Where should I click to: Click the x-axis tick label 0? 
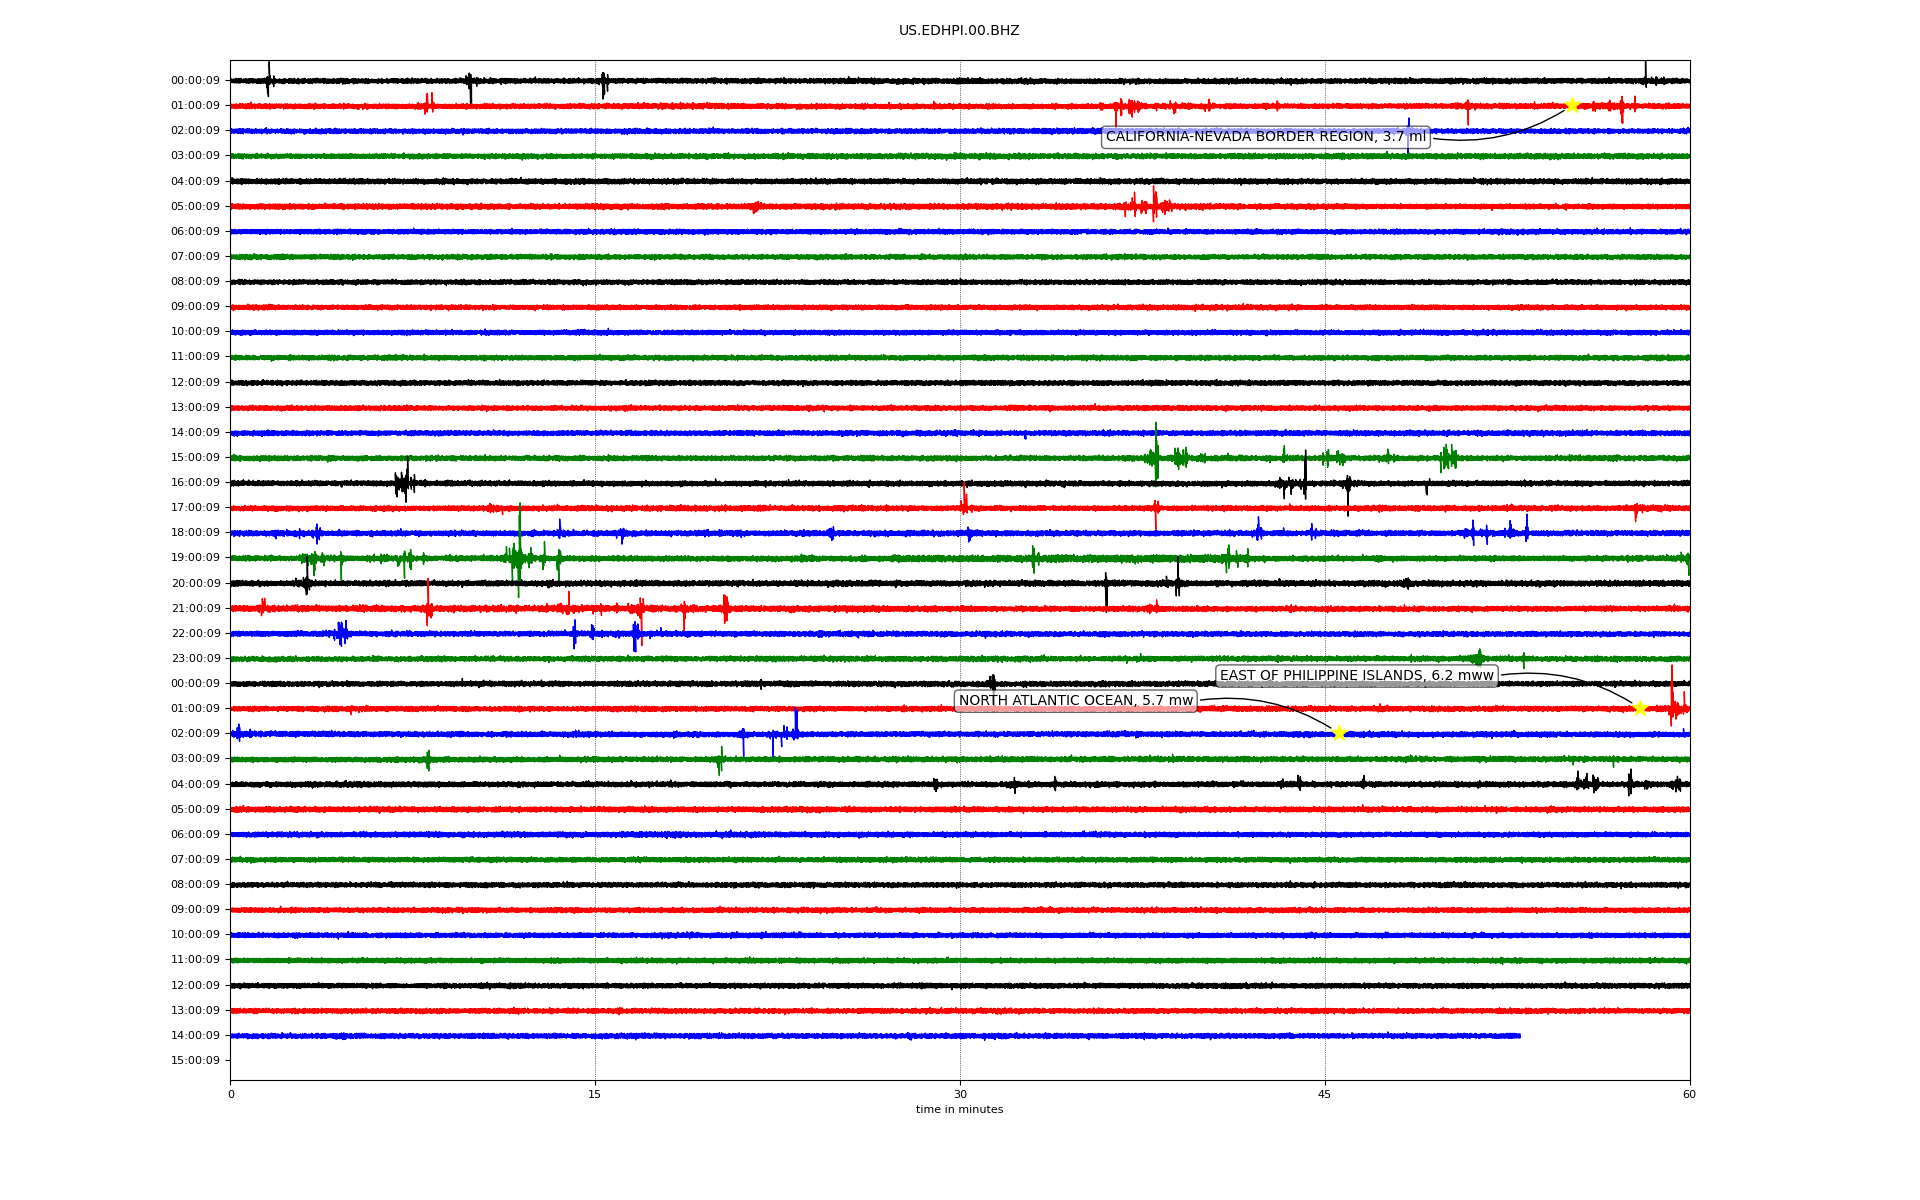coord(231,1095)
